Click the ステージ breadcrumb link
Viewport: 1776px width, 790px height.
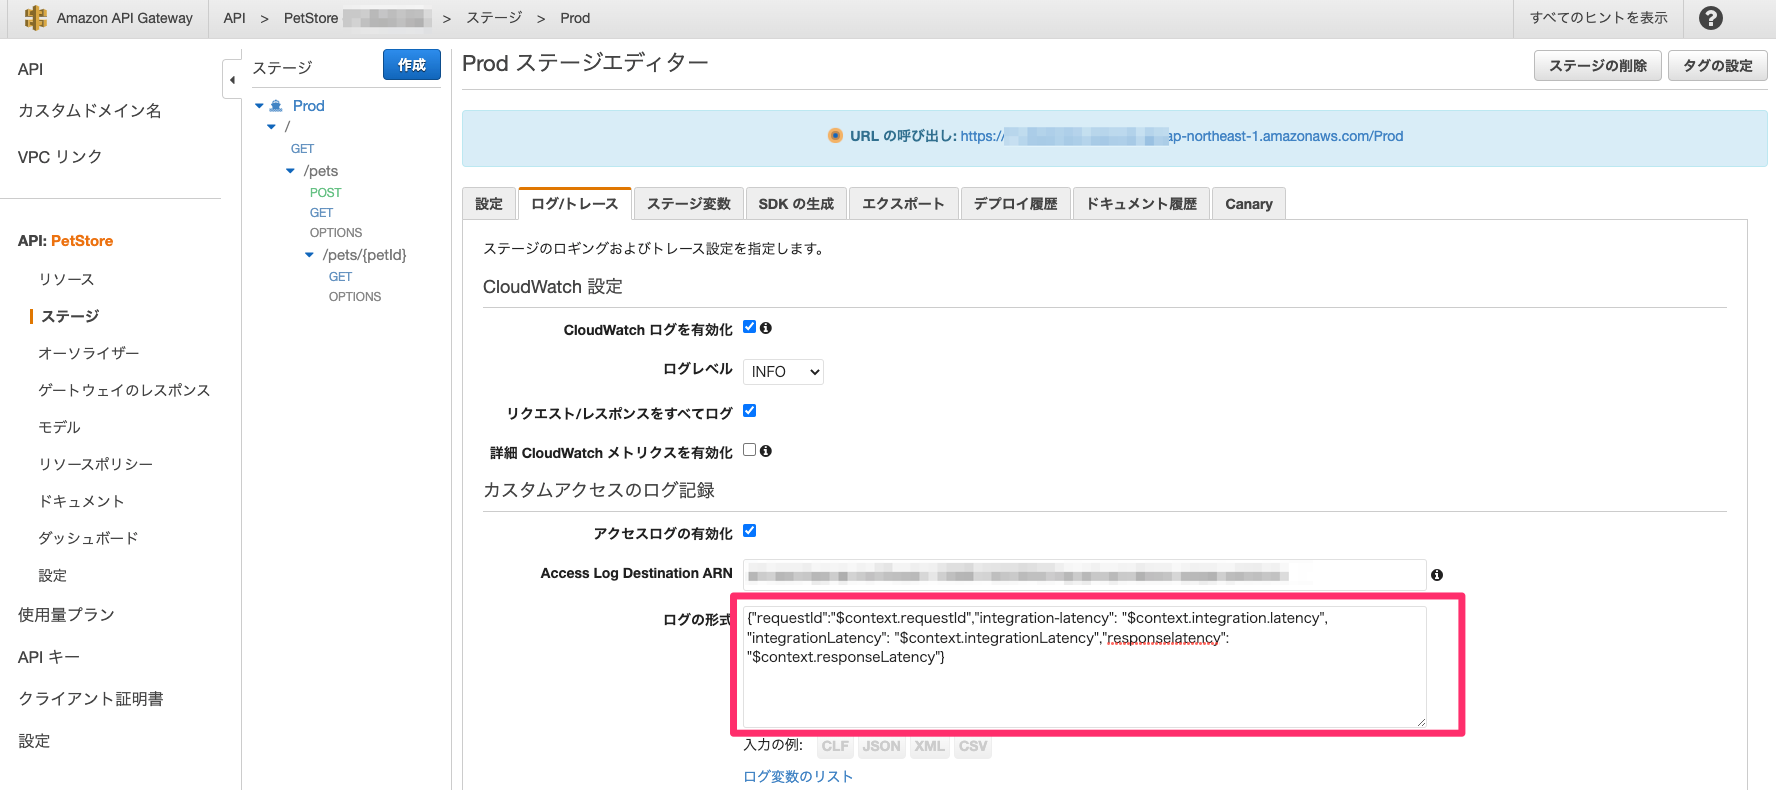pos(494,18)
